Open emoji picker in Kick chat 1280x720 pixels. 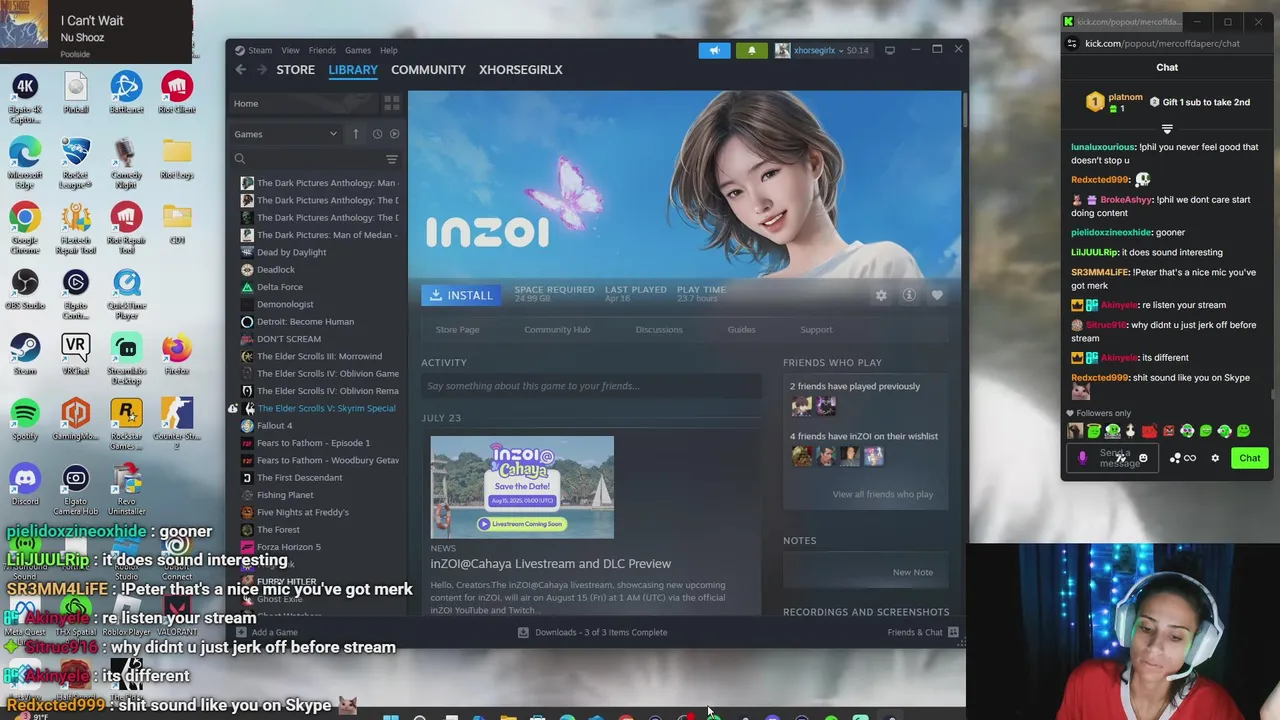pos(1143,458)
